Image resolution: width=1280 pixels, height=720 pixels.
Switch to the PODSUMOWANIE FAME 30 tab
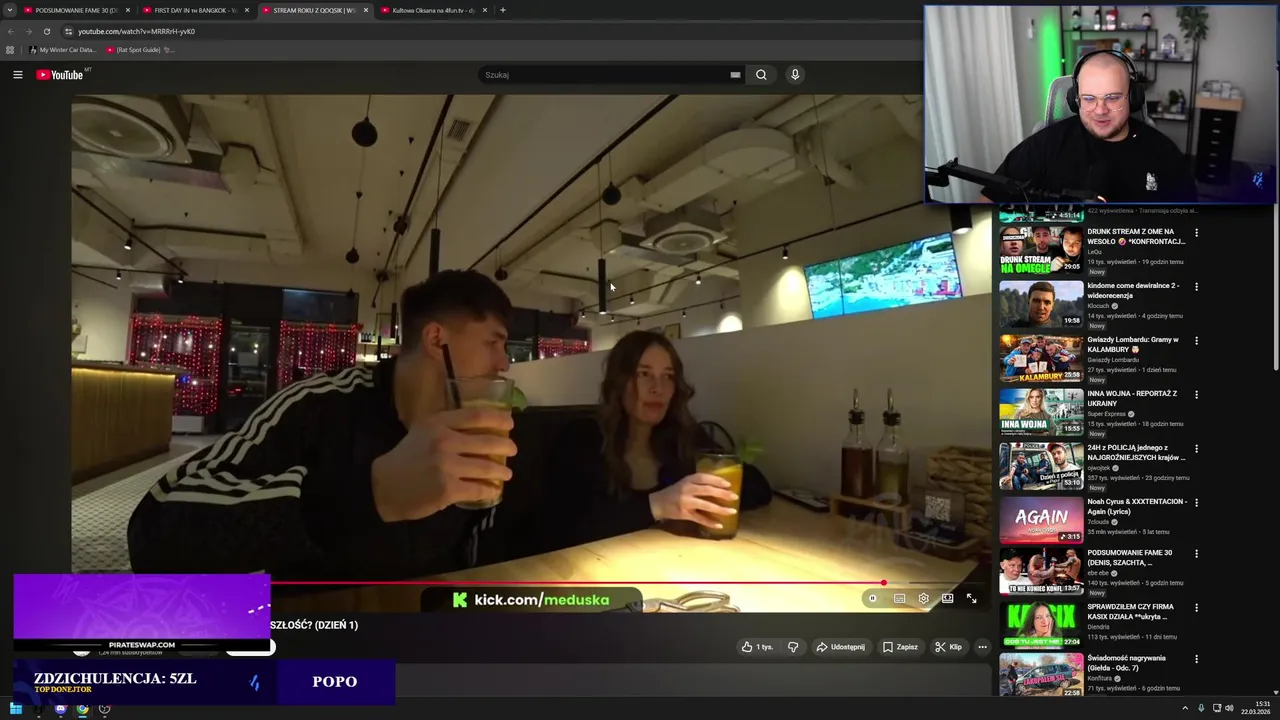point(75,10)
